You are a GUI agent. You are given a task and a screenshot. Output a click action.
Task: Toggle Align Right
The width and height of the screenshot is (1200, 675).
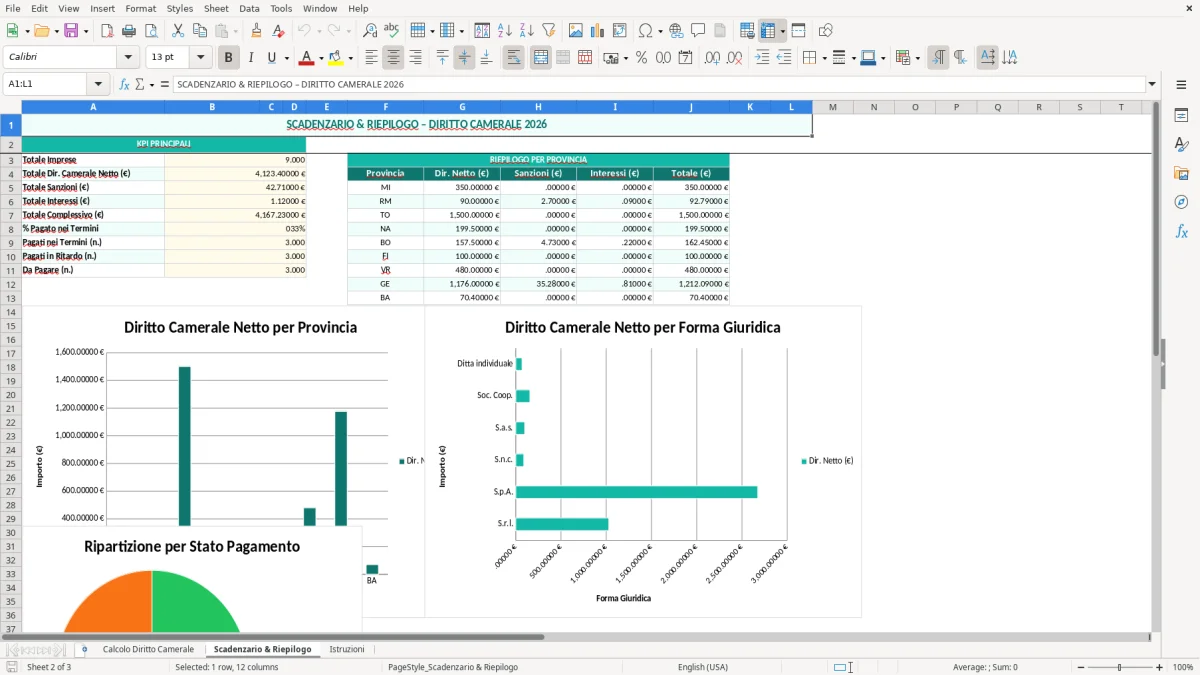(x=415, y=58)
